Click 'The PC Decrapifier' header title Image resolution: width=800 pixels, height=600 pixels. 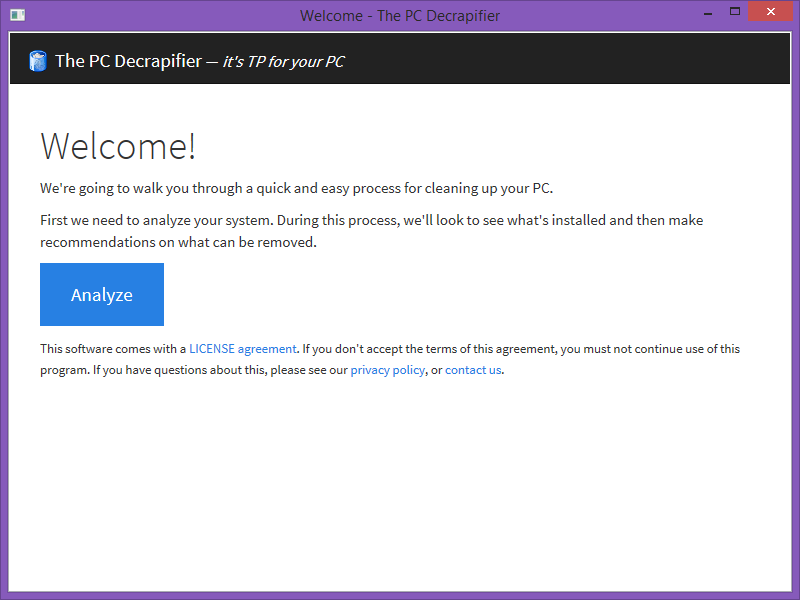click(x=129, y=61)
